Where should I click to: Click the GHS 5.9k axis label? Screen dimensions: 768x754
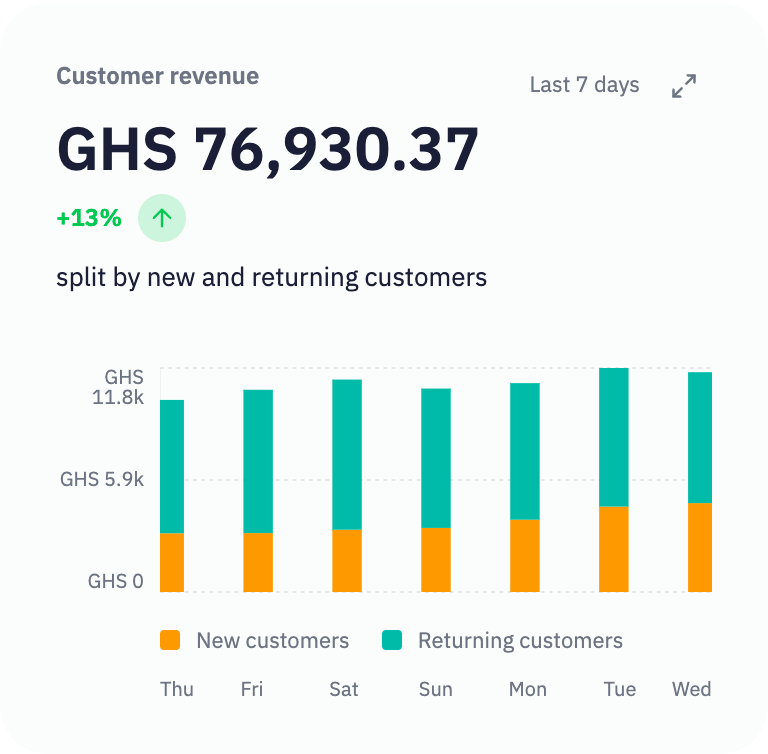[102, 479]
